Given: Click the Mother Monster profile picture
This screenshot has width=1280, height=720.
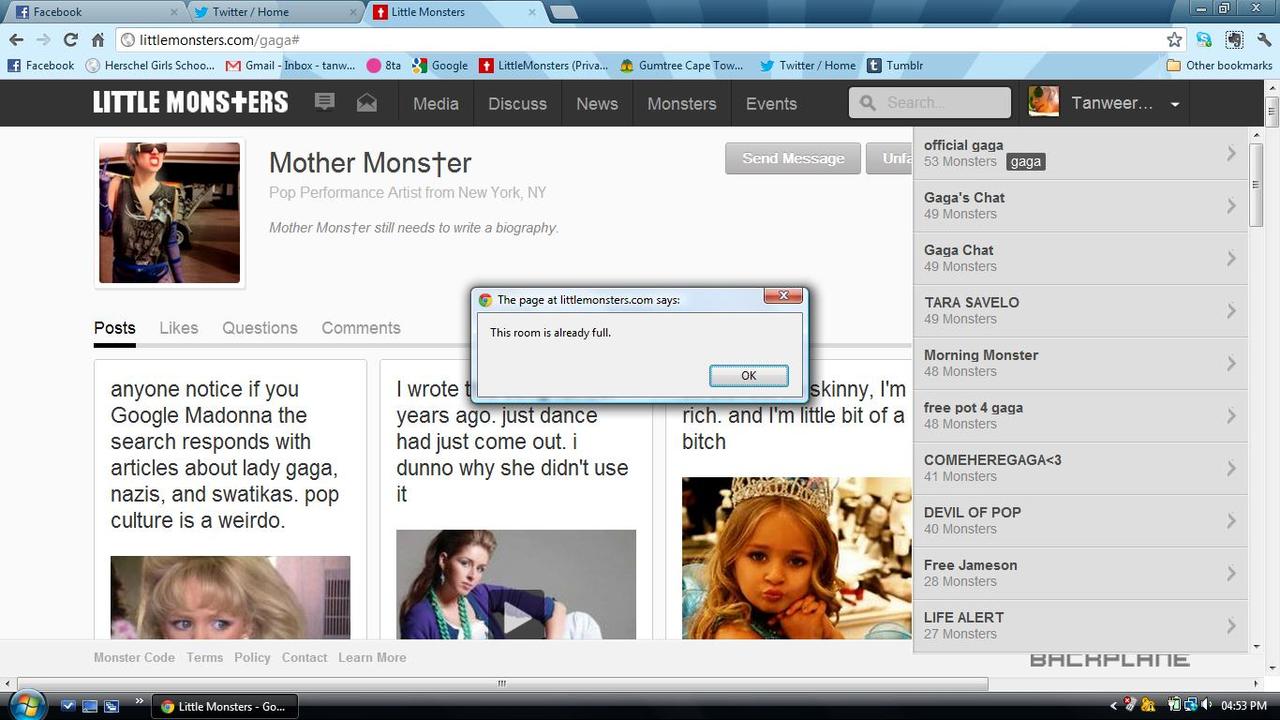Looking at the screenshot, I should click(170, 213).
